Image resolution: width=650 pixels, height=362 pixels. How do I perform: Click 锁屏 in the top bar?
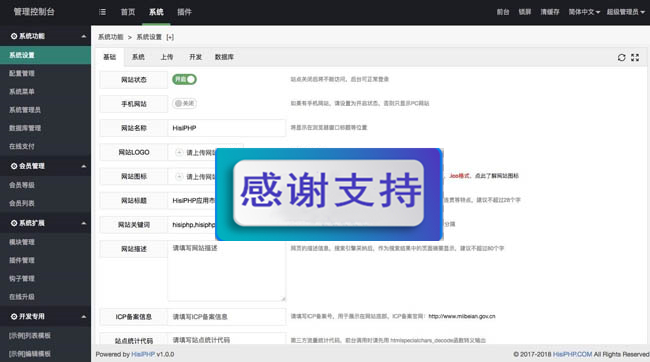tap(525, 12)
